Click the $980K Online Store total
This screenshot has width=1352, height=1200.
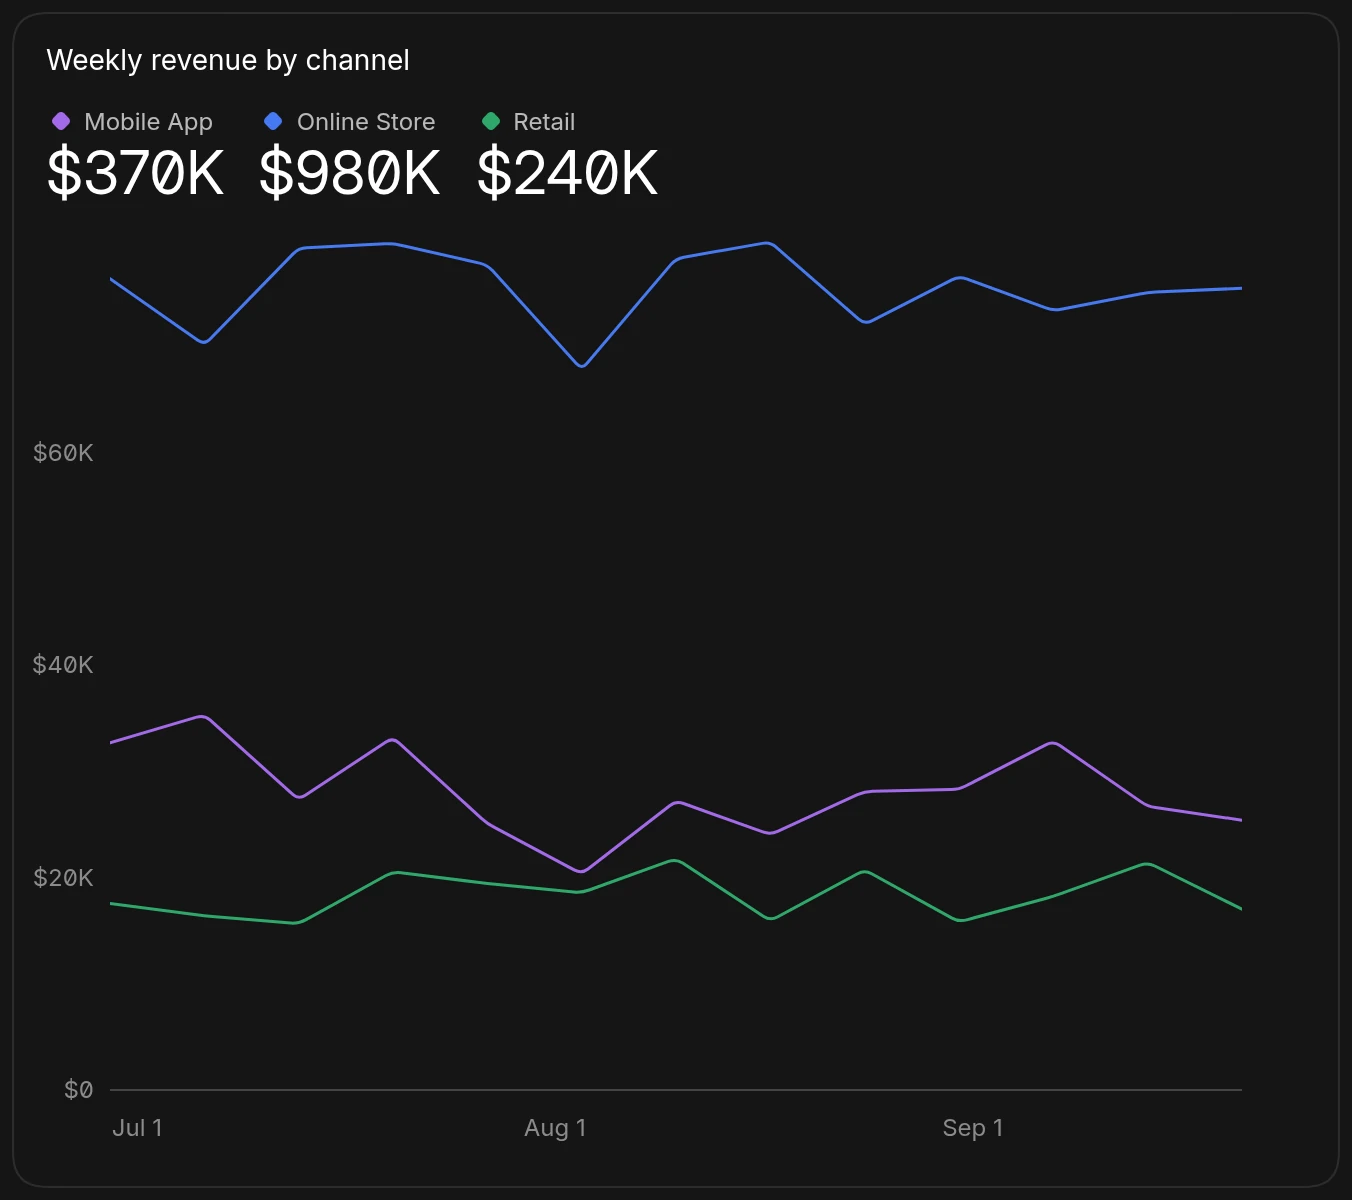coord(349,173)
